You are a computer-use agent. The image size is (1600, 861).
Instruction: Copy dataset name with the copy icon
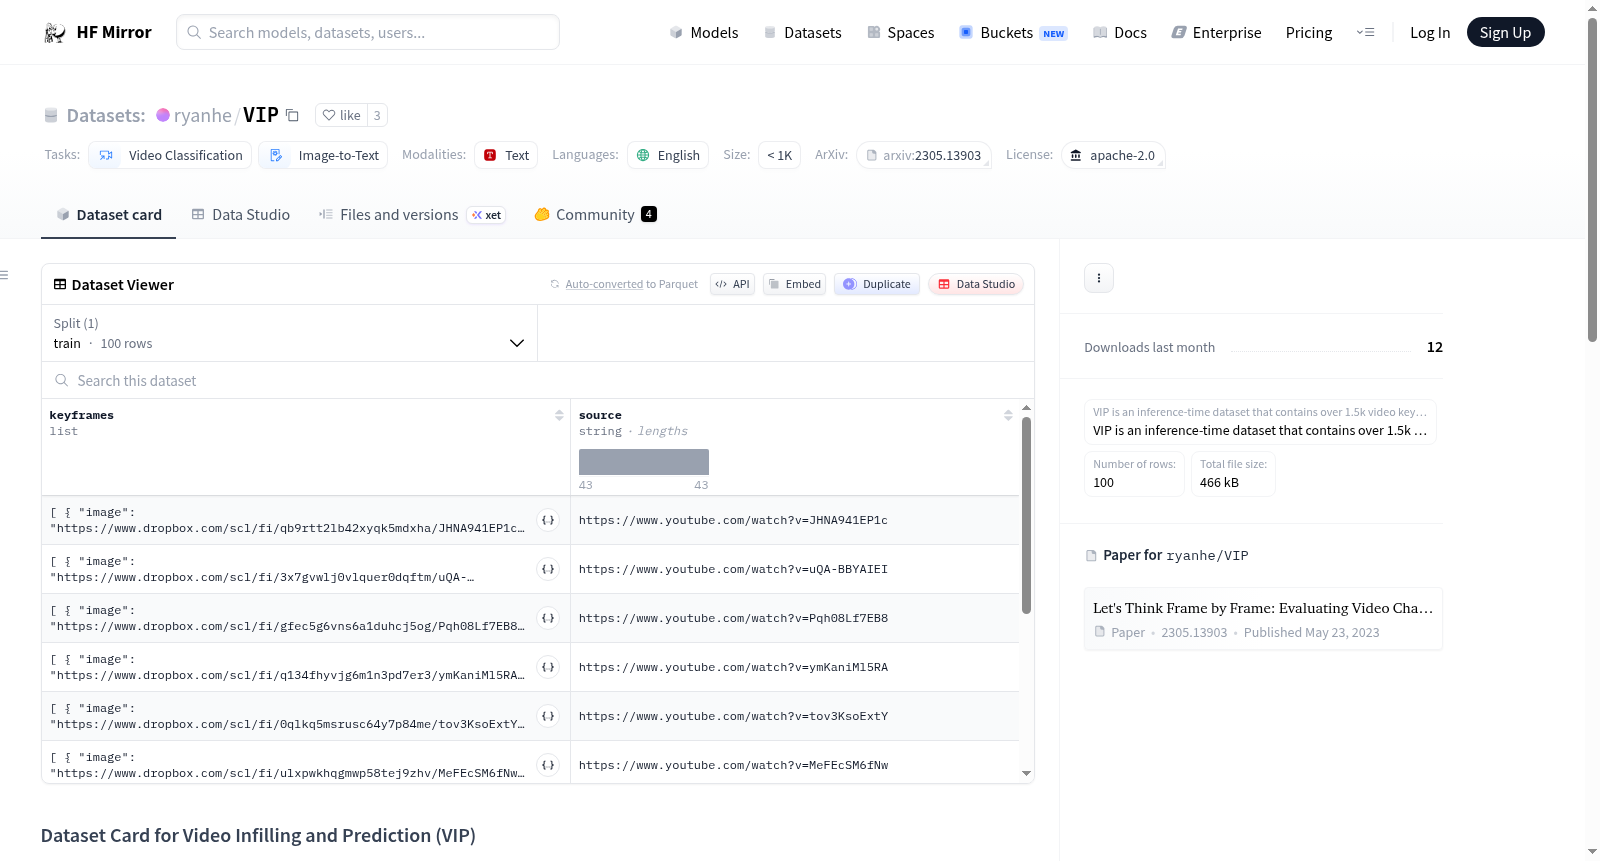tap(292, 115)
